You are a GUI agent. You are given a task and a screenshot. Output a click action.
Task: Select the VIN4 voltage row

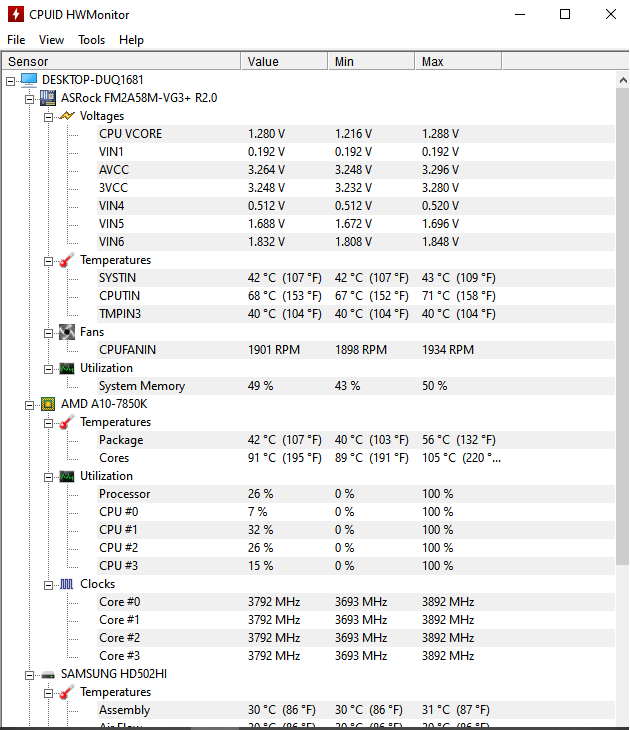356,206
